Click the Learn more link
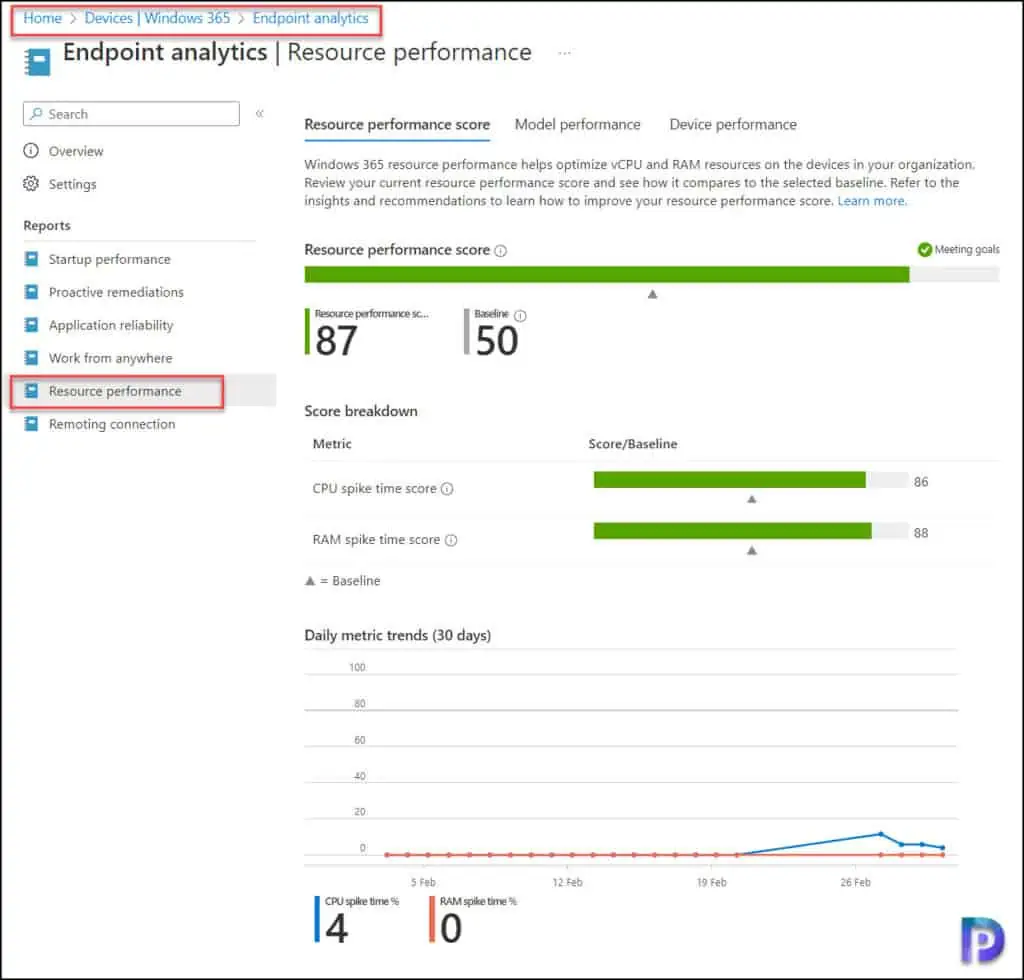The height and width of the screenshot is (980, 1024). pyautogui.click(x=872, y=201)
